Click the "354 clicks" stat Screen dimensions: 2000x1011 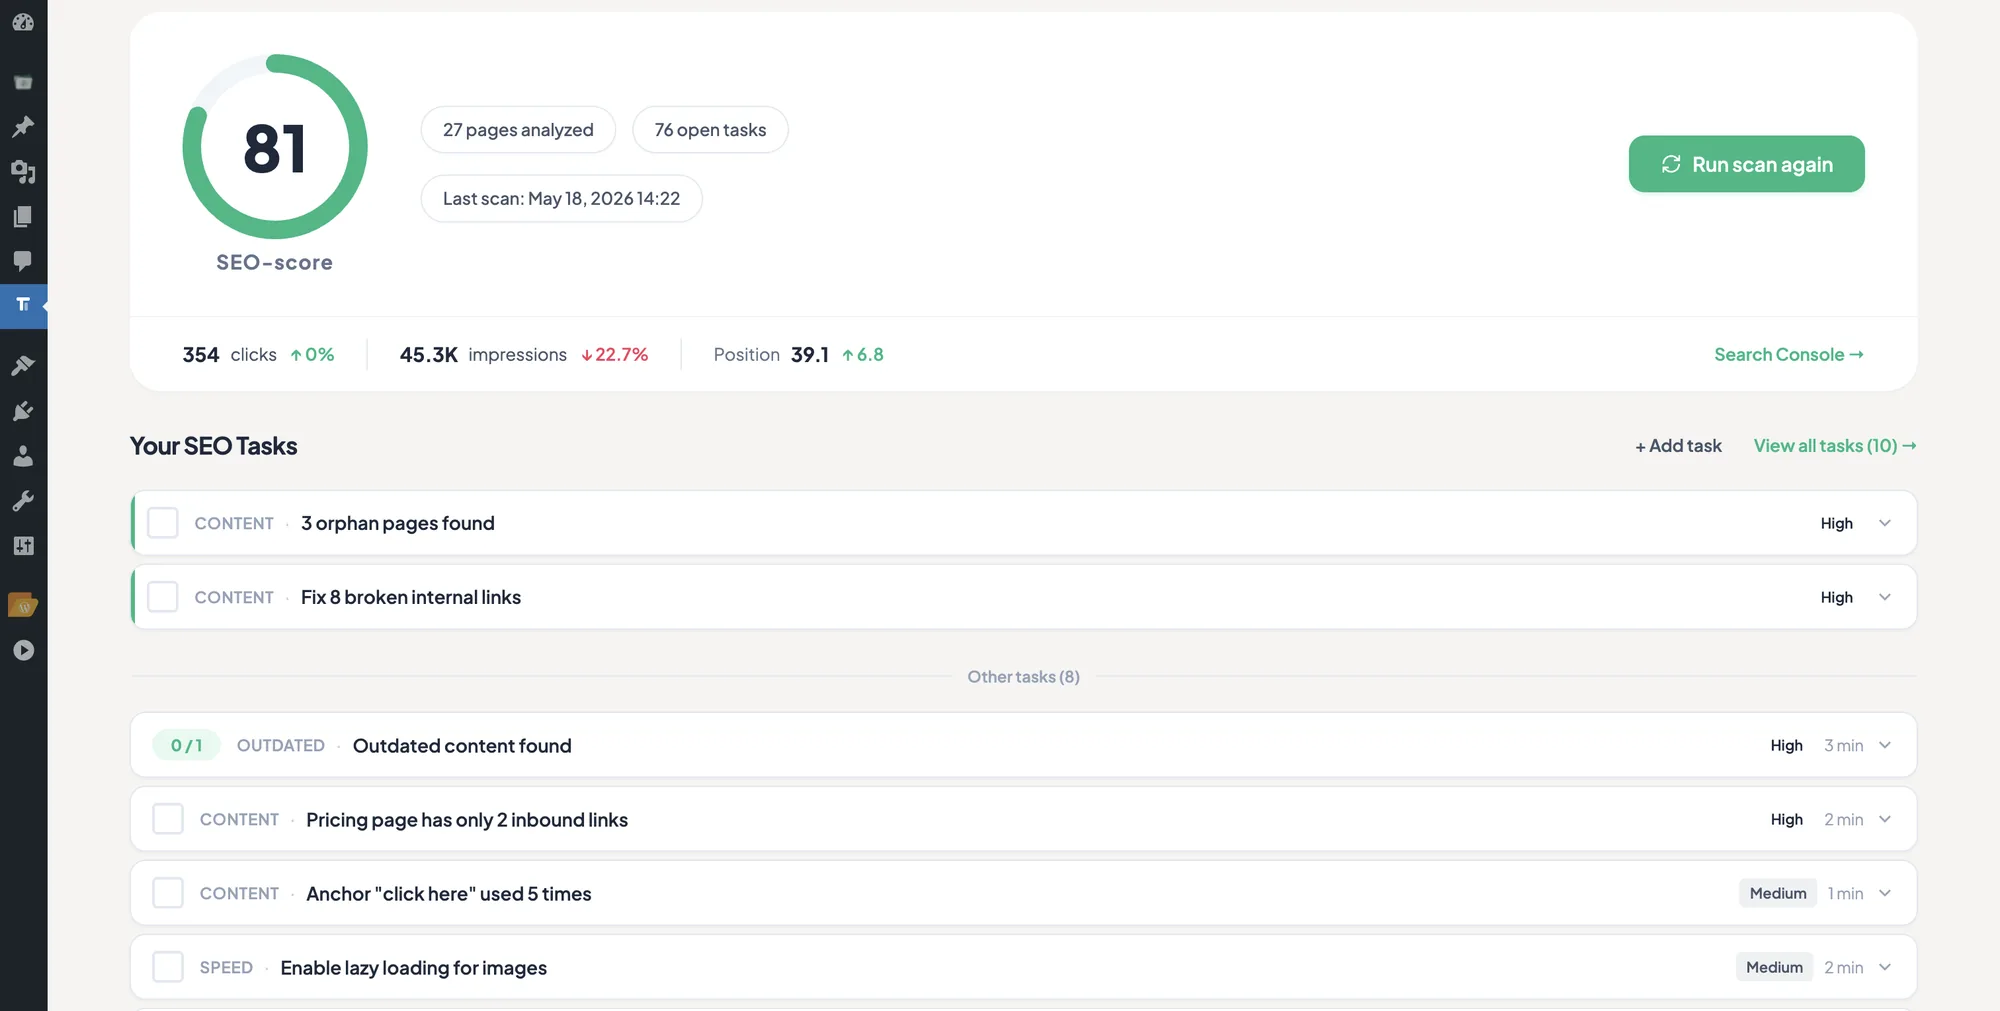[229, 355]
